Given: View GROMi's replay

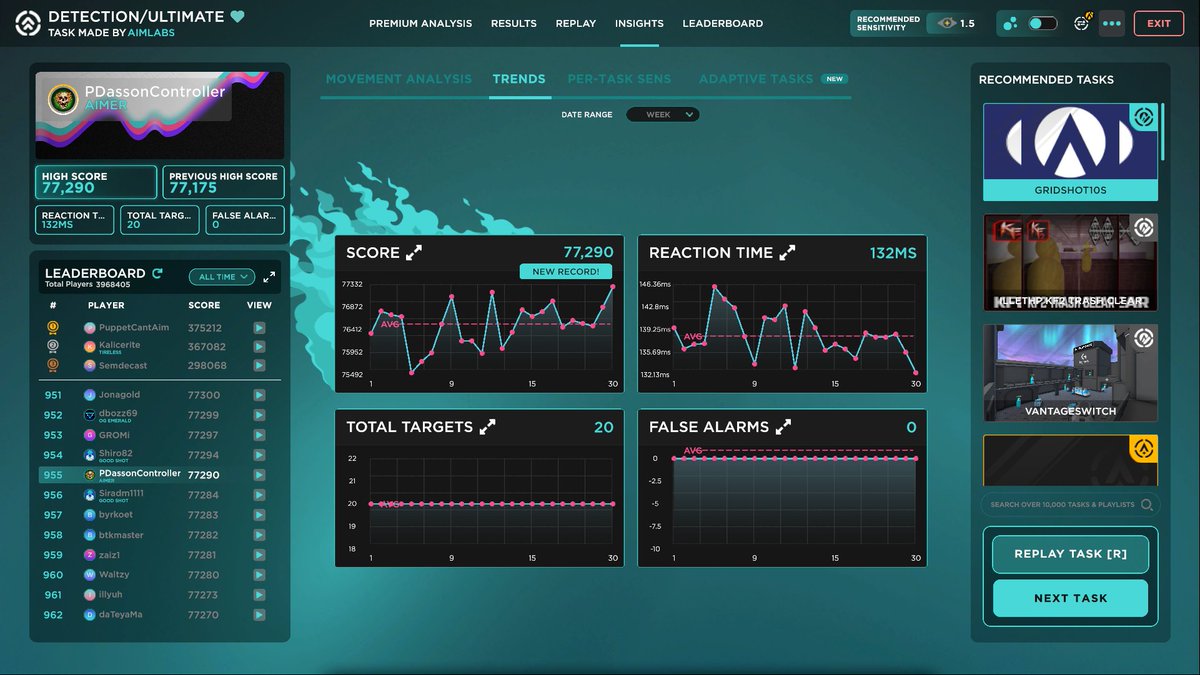Looking at the screenshot, I should (259, 435).
